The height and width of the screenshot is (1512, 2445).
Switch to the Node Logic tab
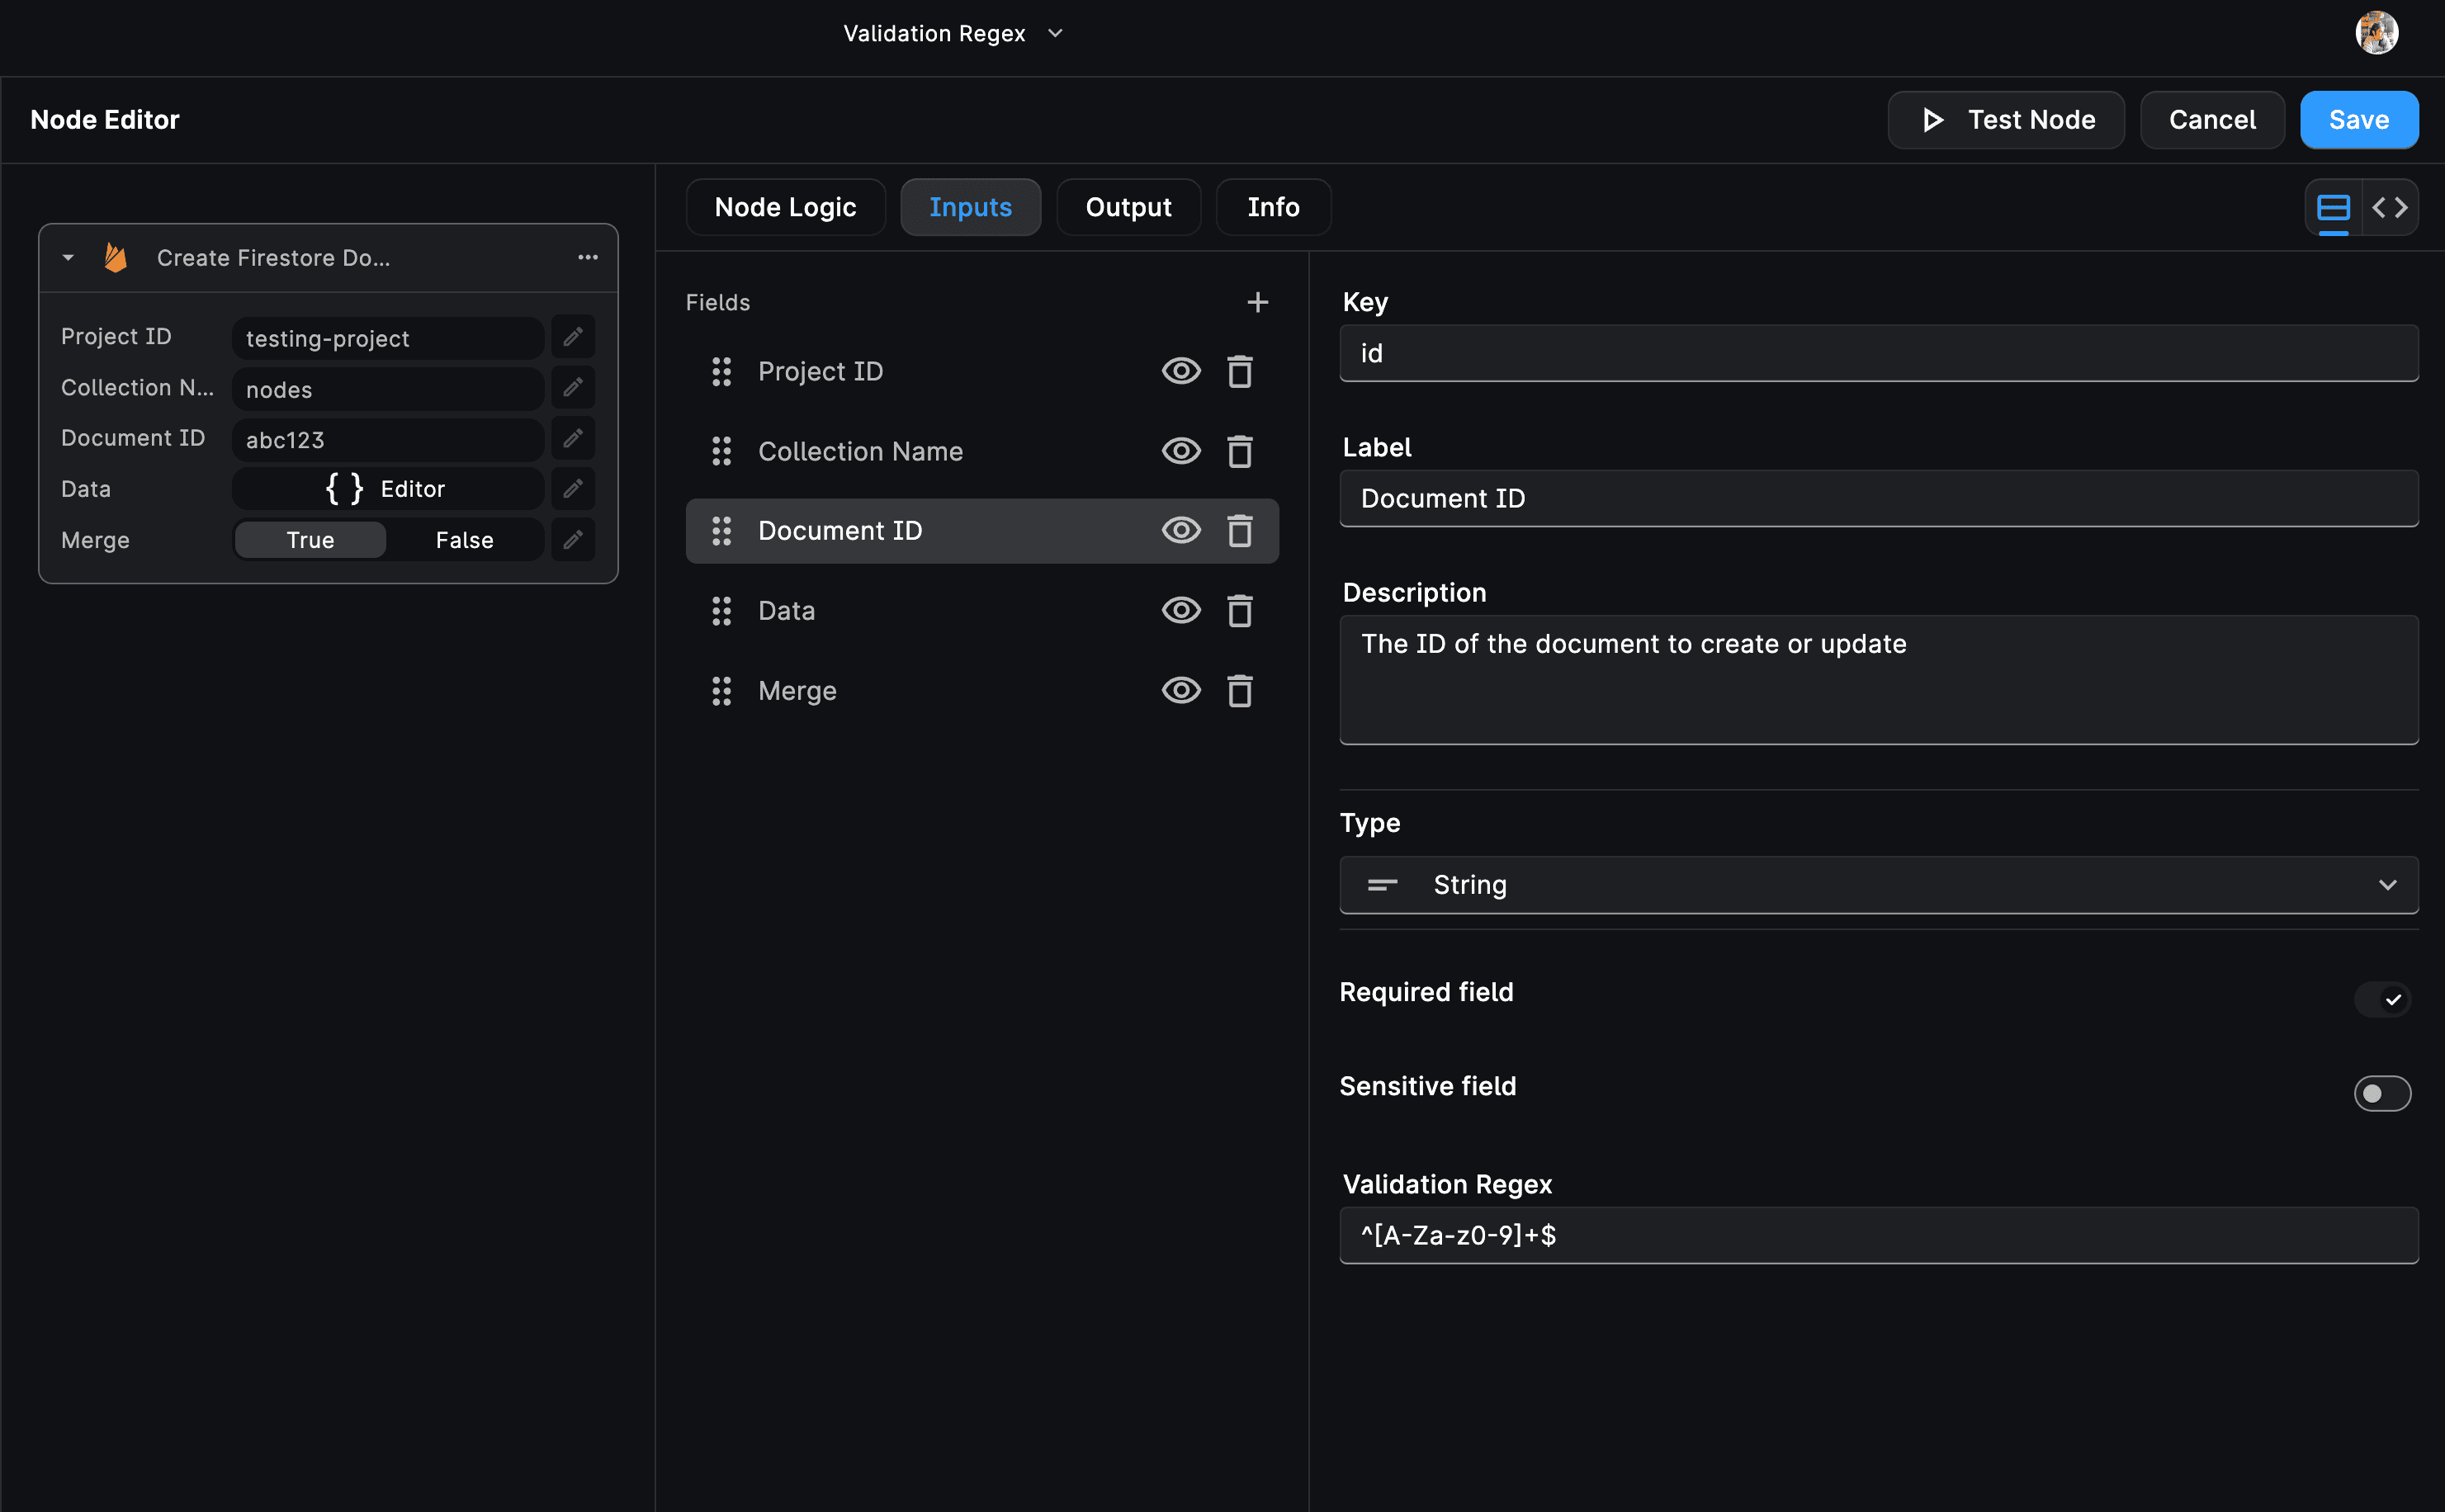(x=785, y=207)
